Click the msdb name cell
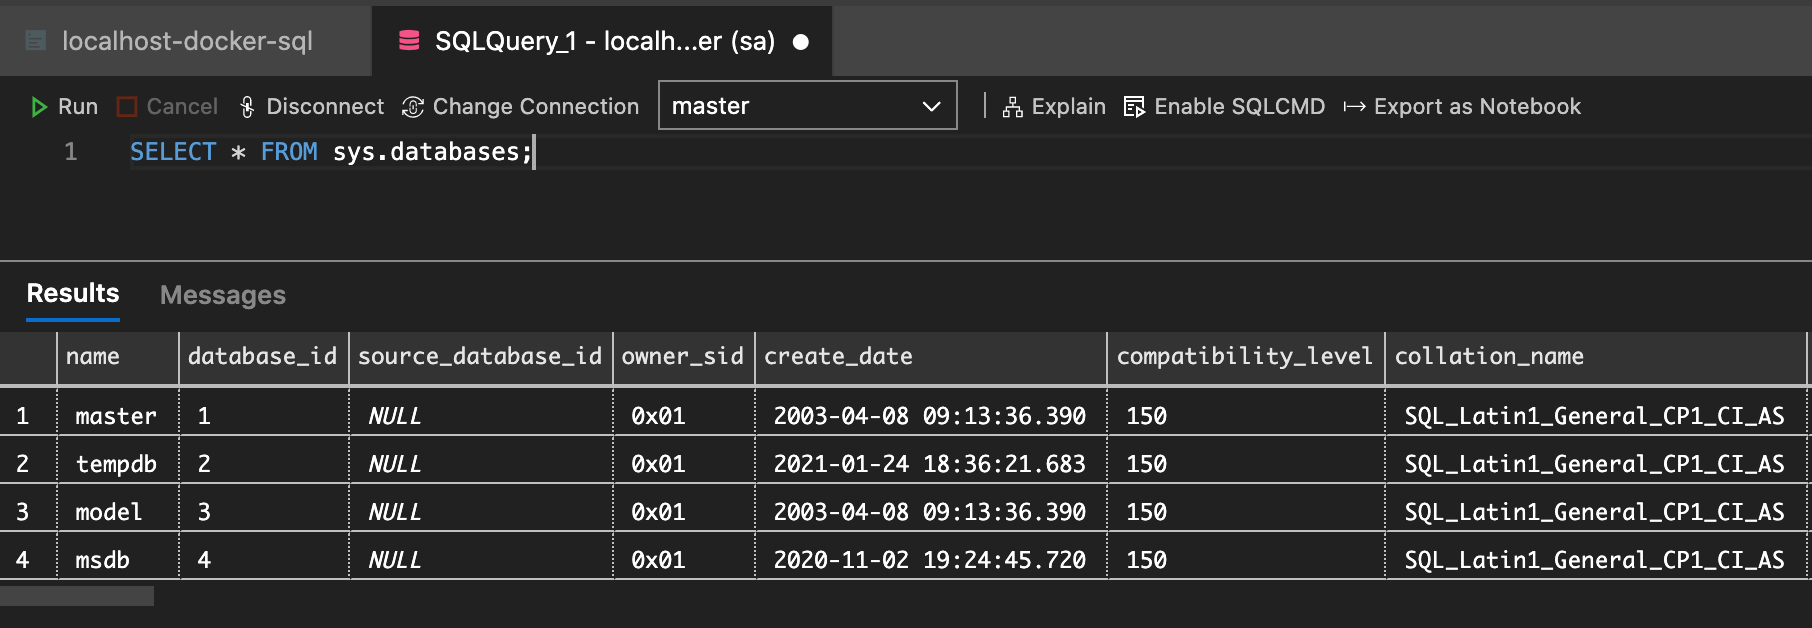This screenshot has width=1812, height=628. tap(103, 560)
